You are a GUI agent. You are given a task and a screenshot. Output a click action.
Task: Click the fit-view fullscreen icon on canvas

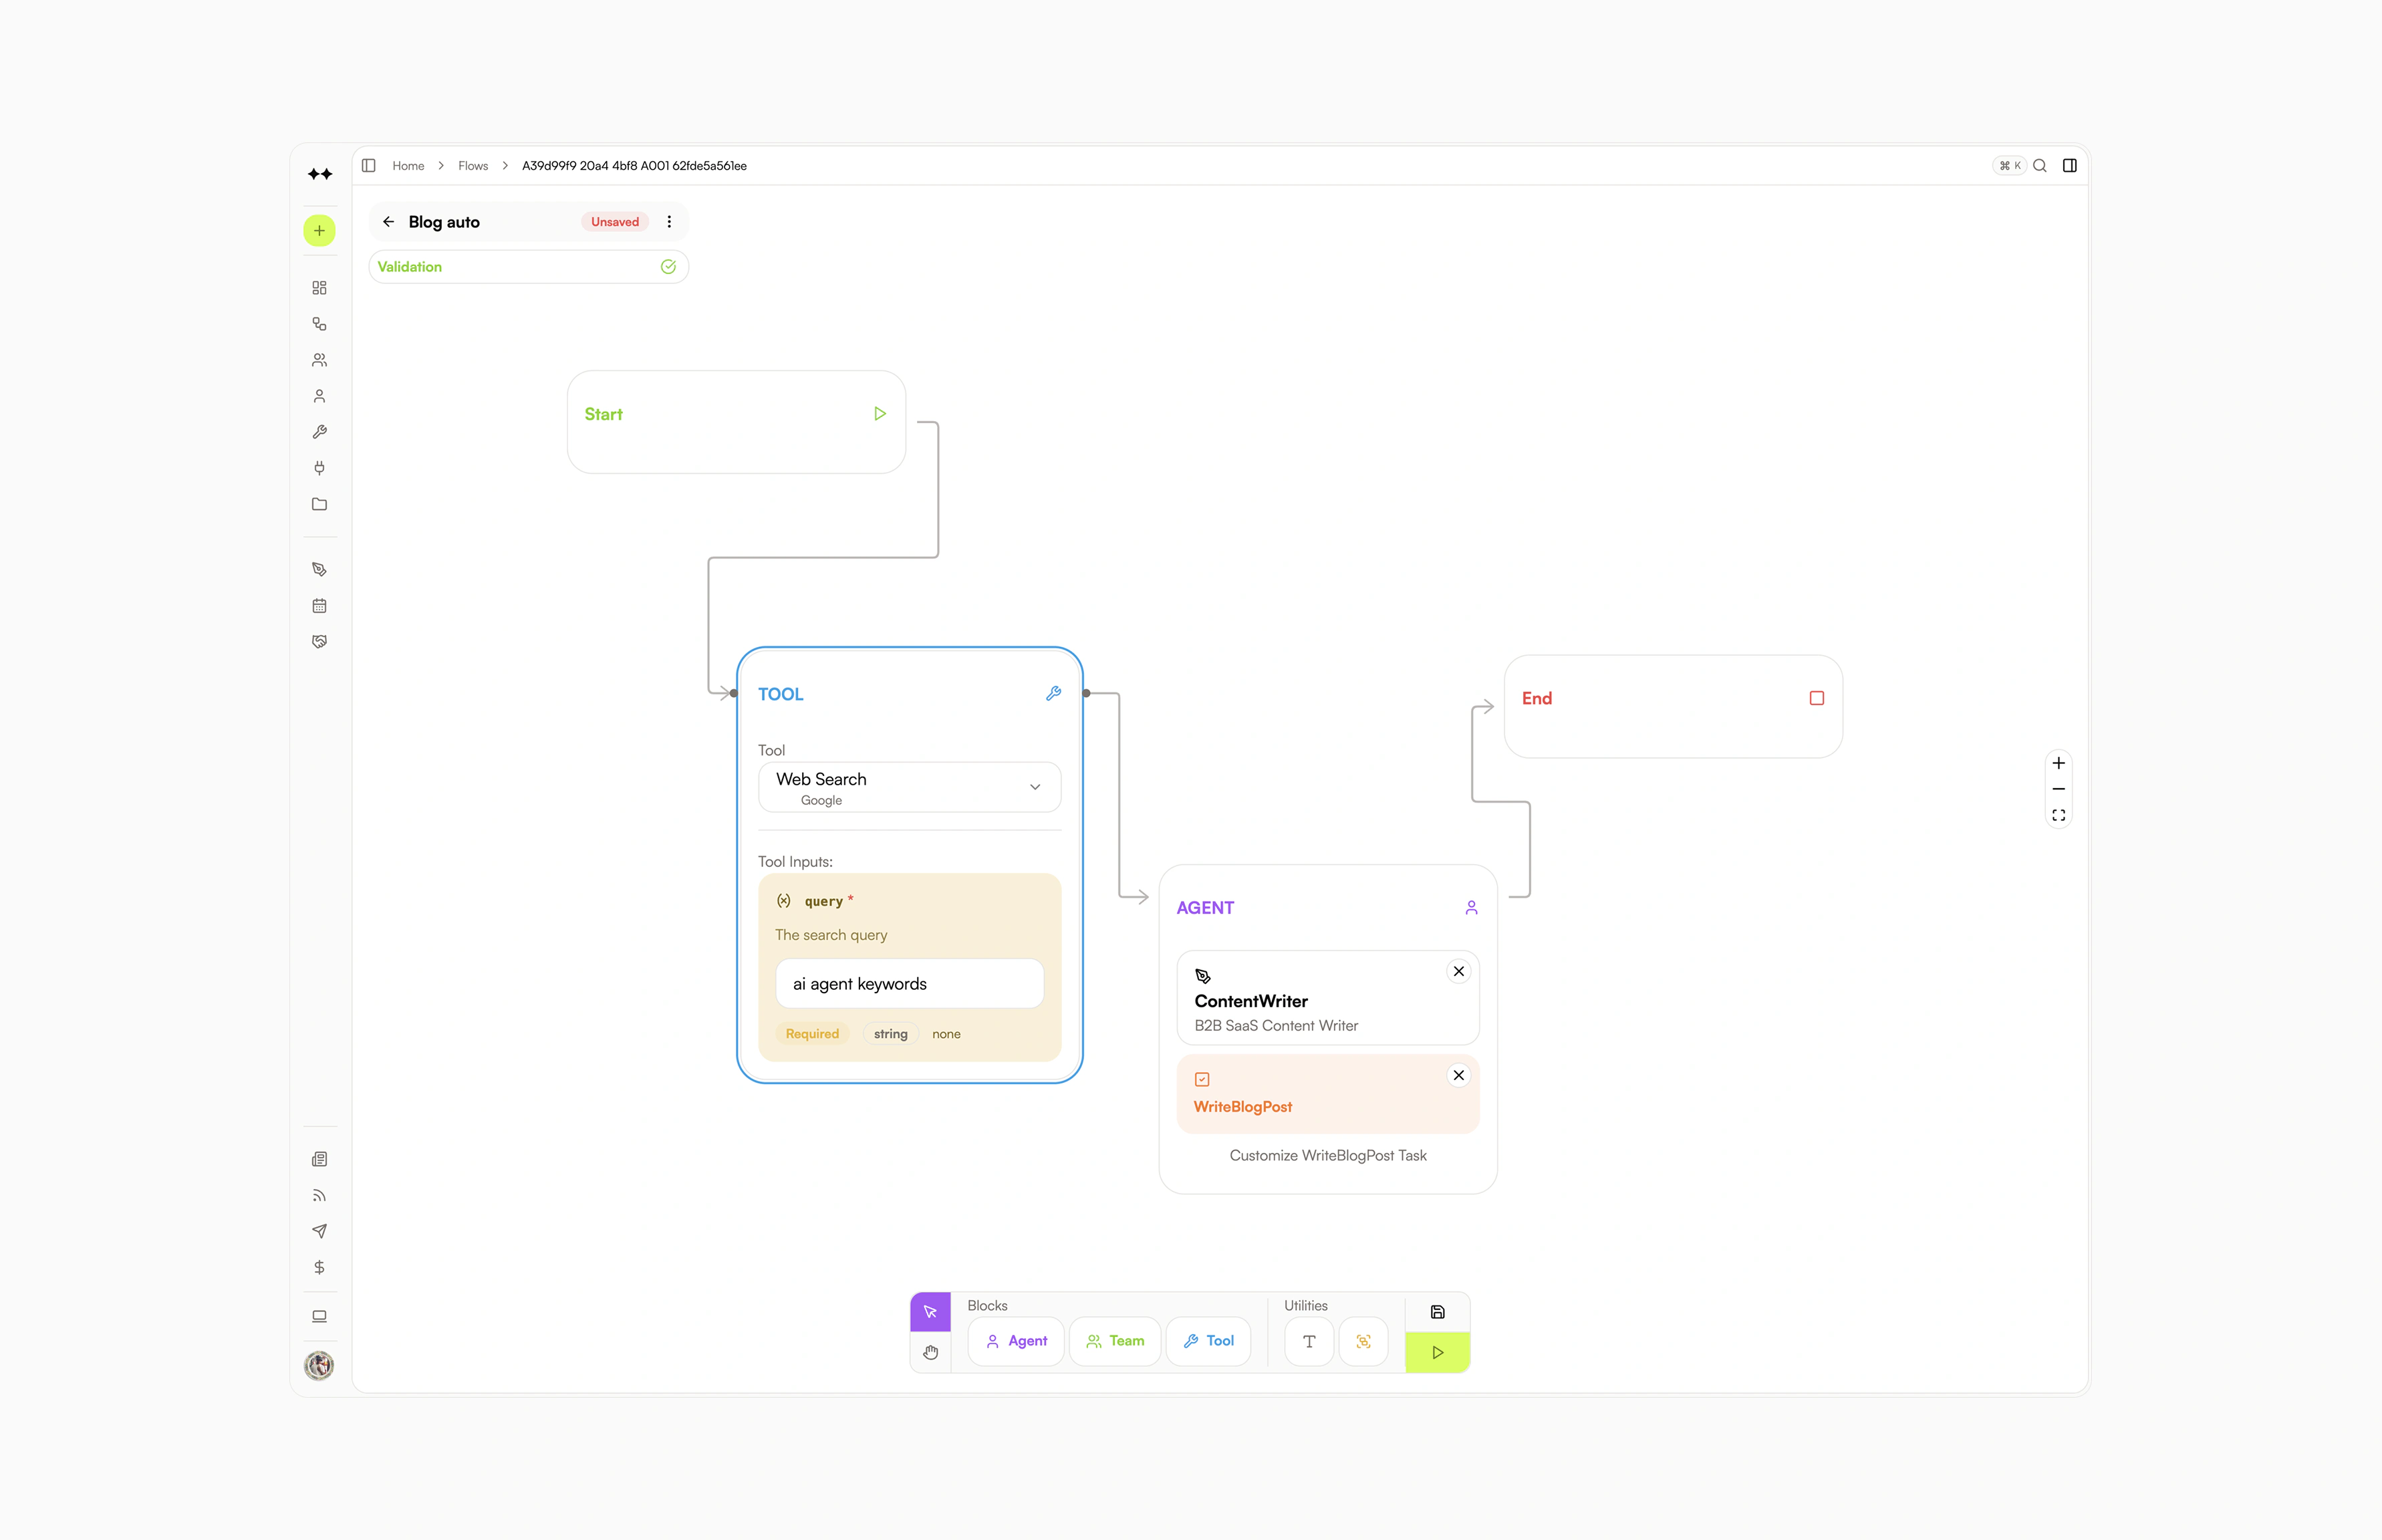(2059, 814)
